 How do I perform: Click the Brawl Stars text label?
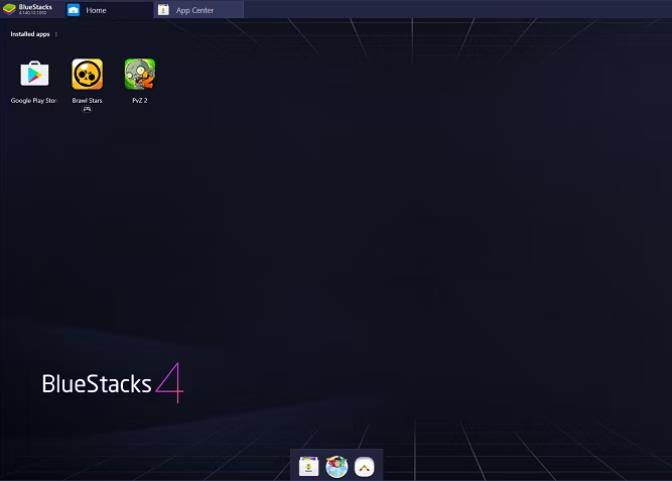click(87, 100)
